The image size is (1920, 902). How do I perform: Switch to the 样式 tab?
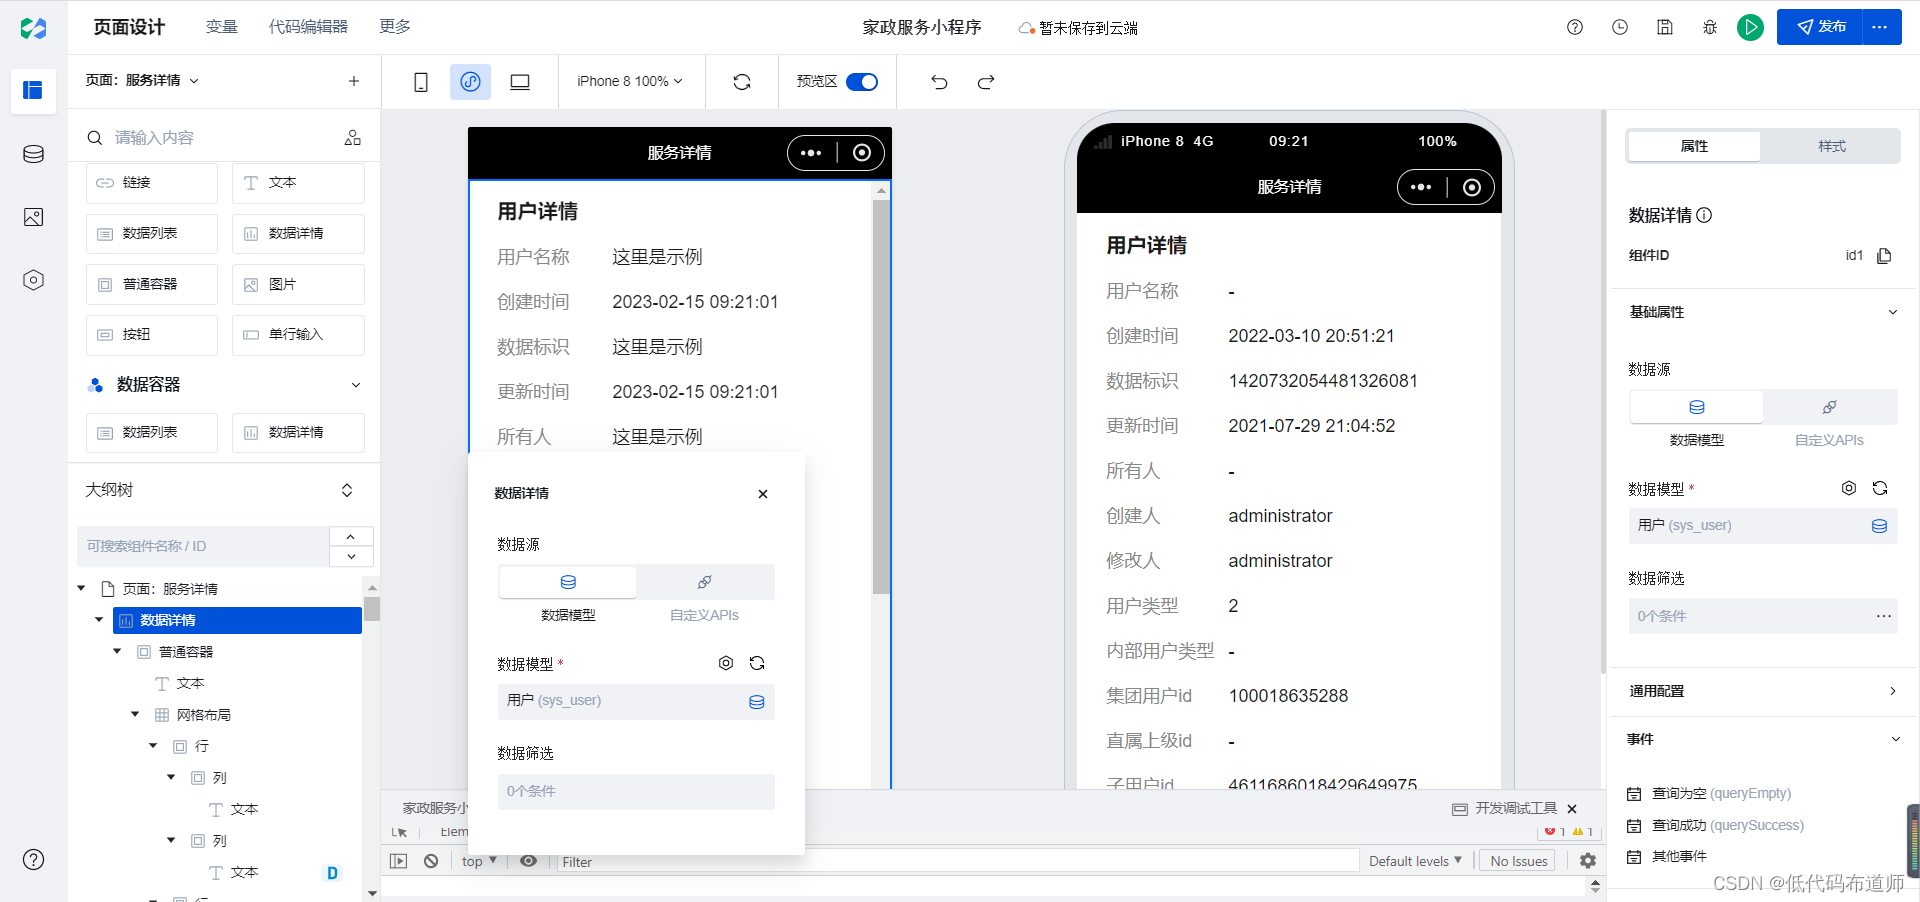[x=1831, y=146]
